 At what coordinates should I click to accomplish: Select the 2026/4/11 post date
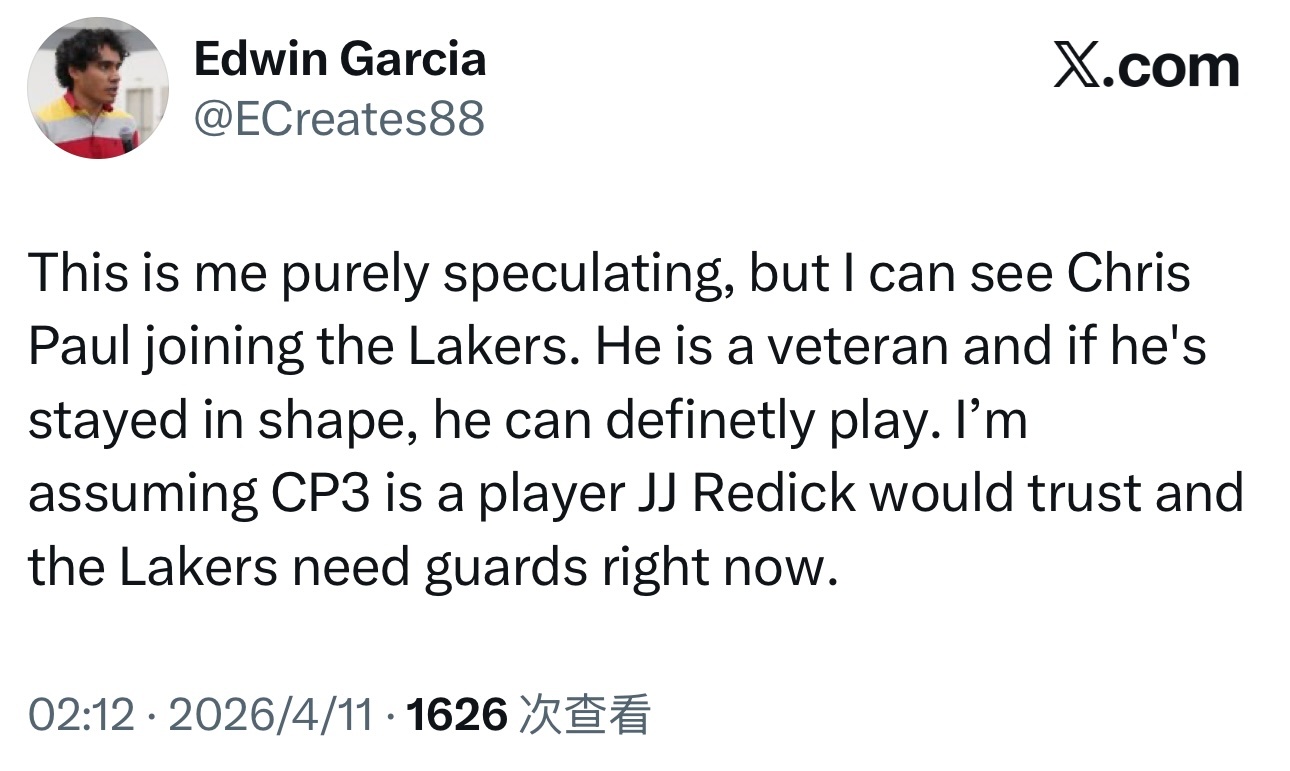272,715
